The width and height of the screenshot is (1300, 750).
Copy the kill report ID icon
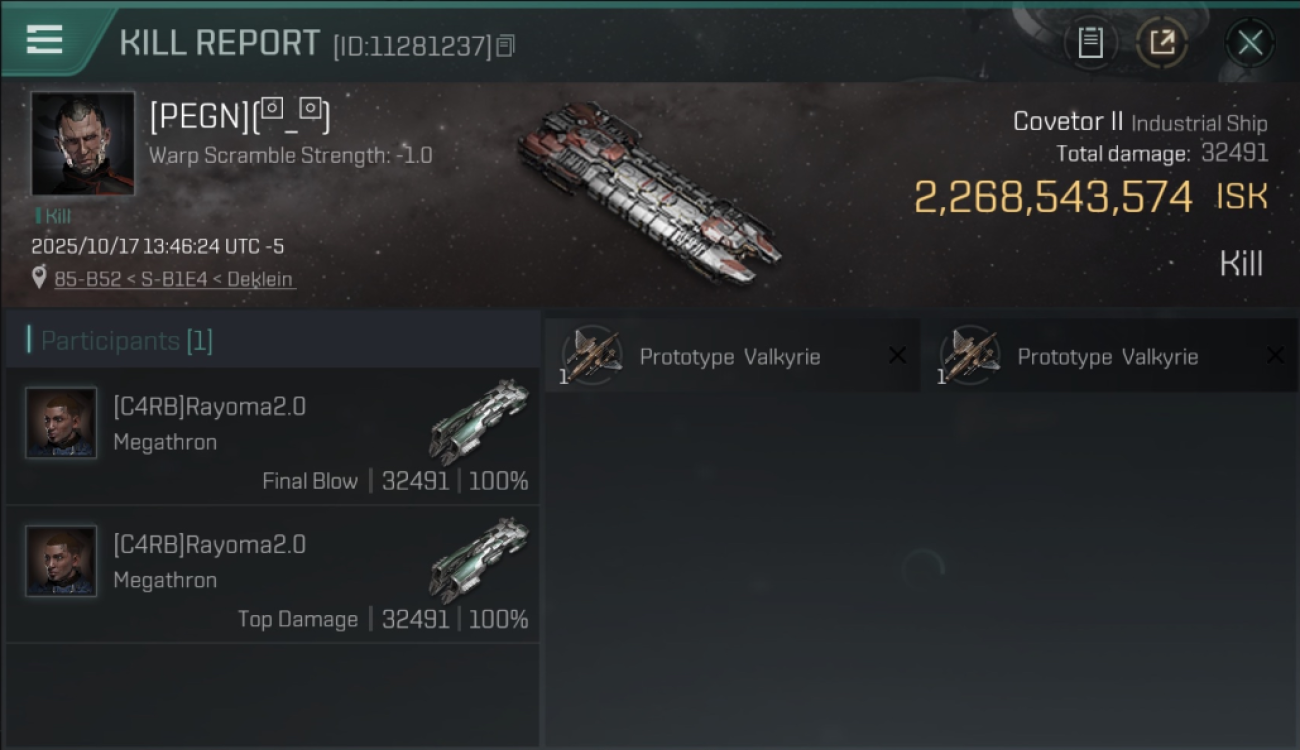tap(506, 46)
